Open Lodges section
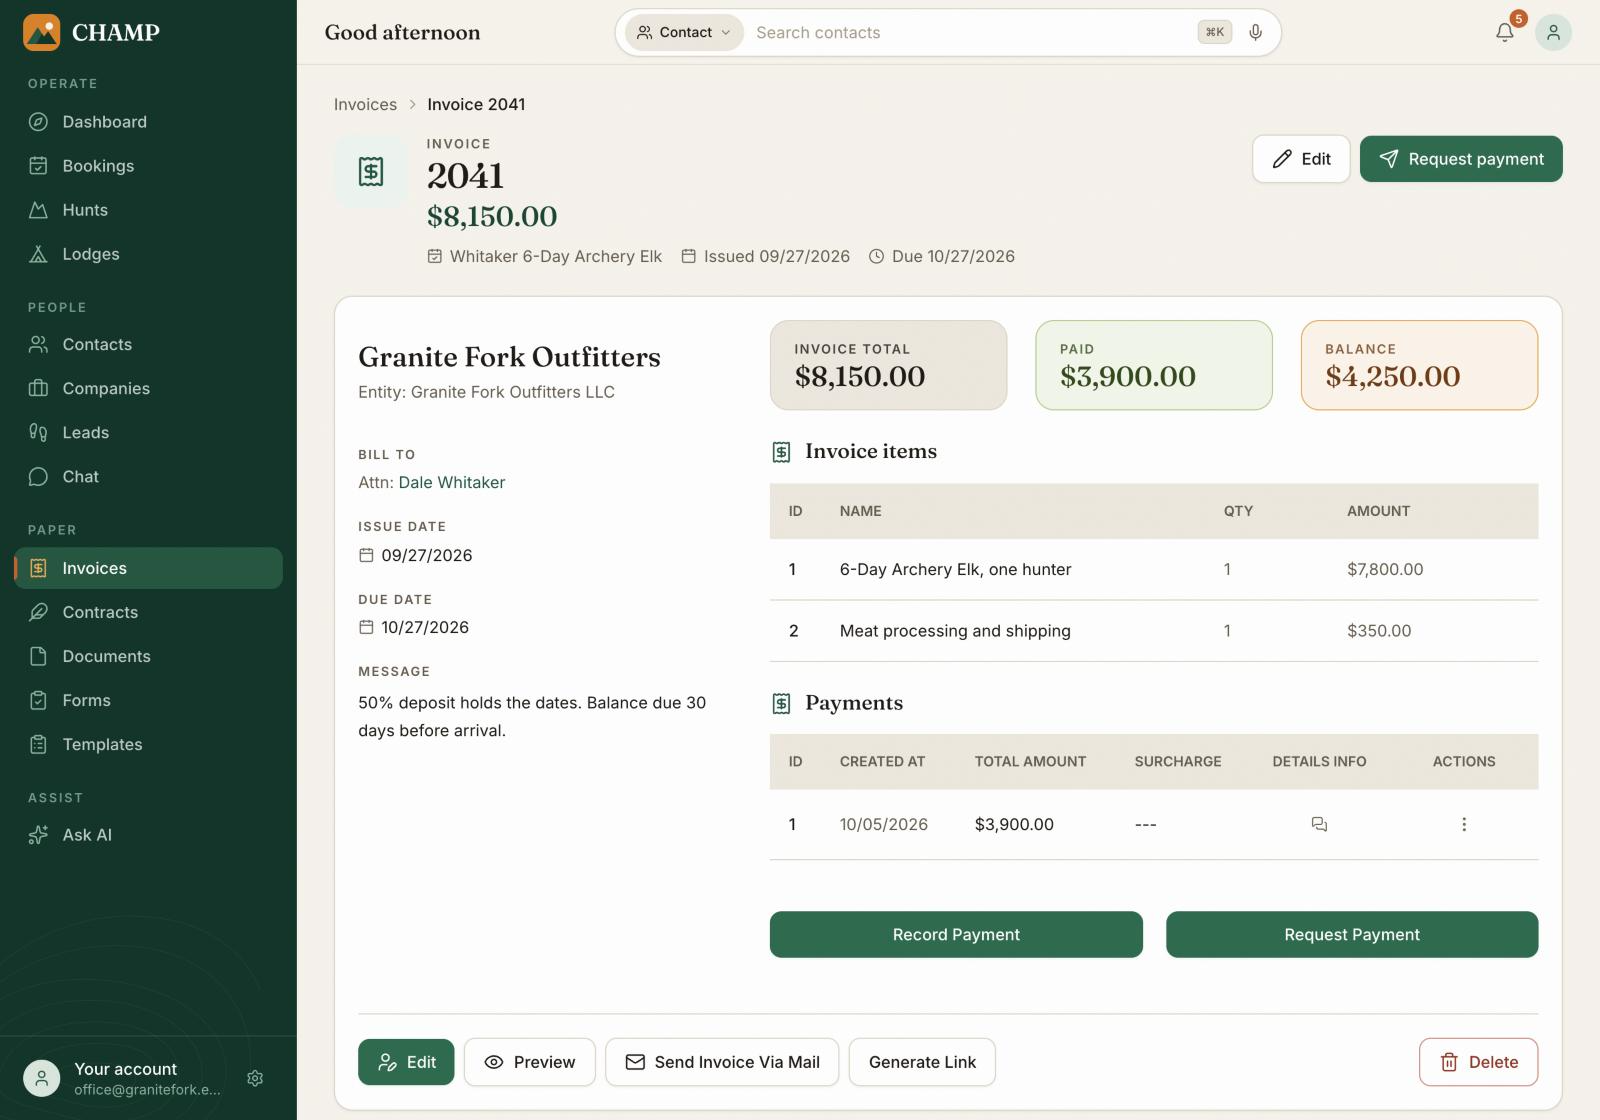Image resolution: width=1600 pixels, height=1120 pixels. pyautogui.click(x=148, y=254)
